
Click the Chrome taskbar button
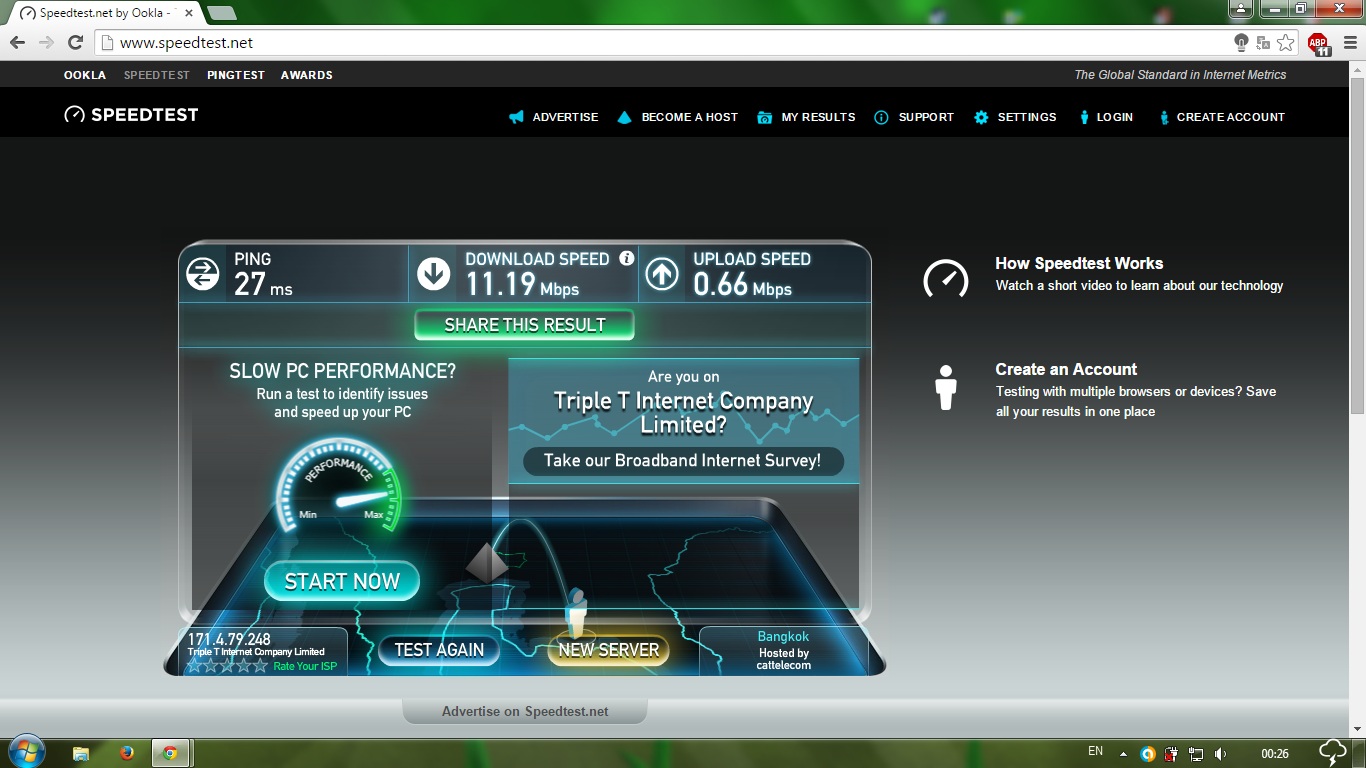[171, 753]
